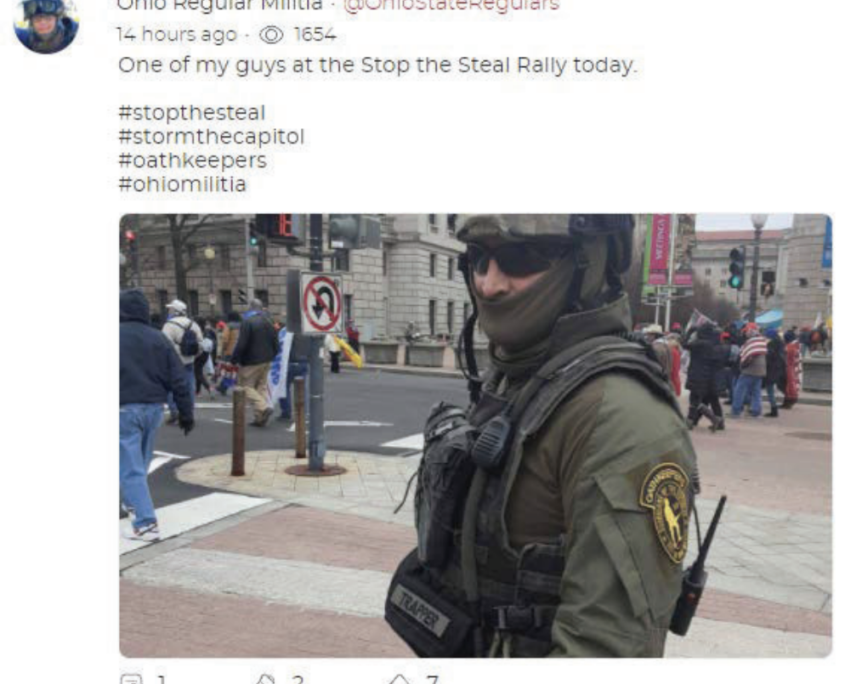Image resolution: width=845 pixels, height=684 pixels.
Task: Click the comment count of 1
Action: coord(161,680)
